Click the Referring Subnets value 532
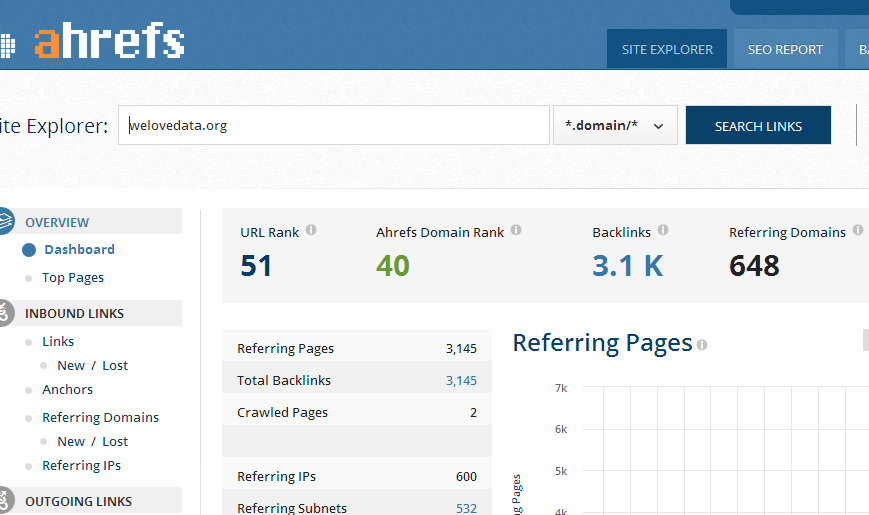 coord(466,508)
